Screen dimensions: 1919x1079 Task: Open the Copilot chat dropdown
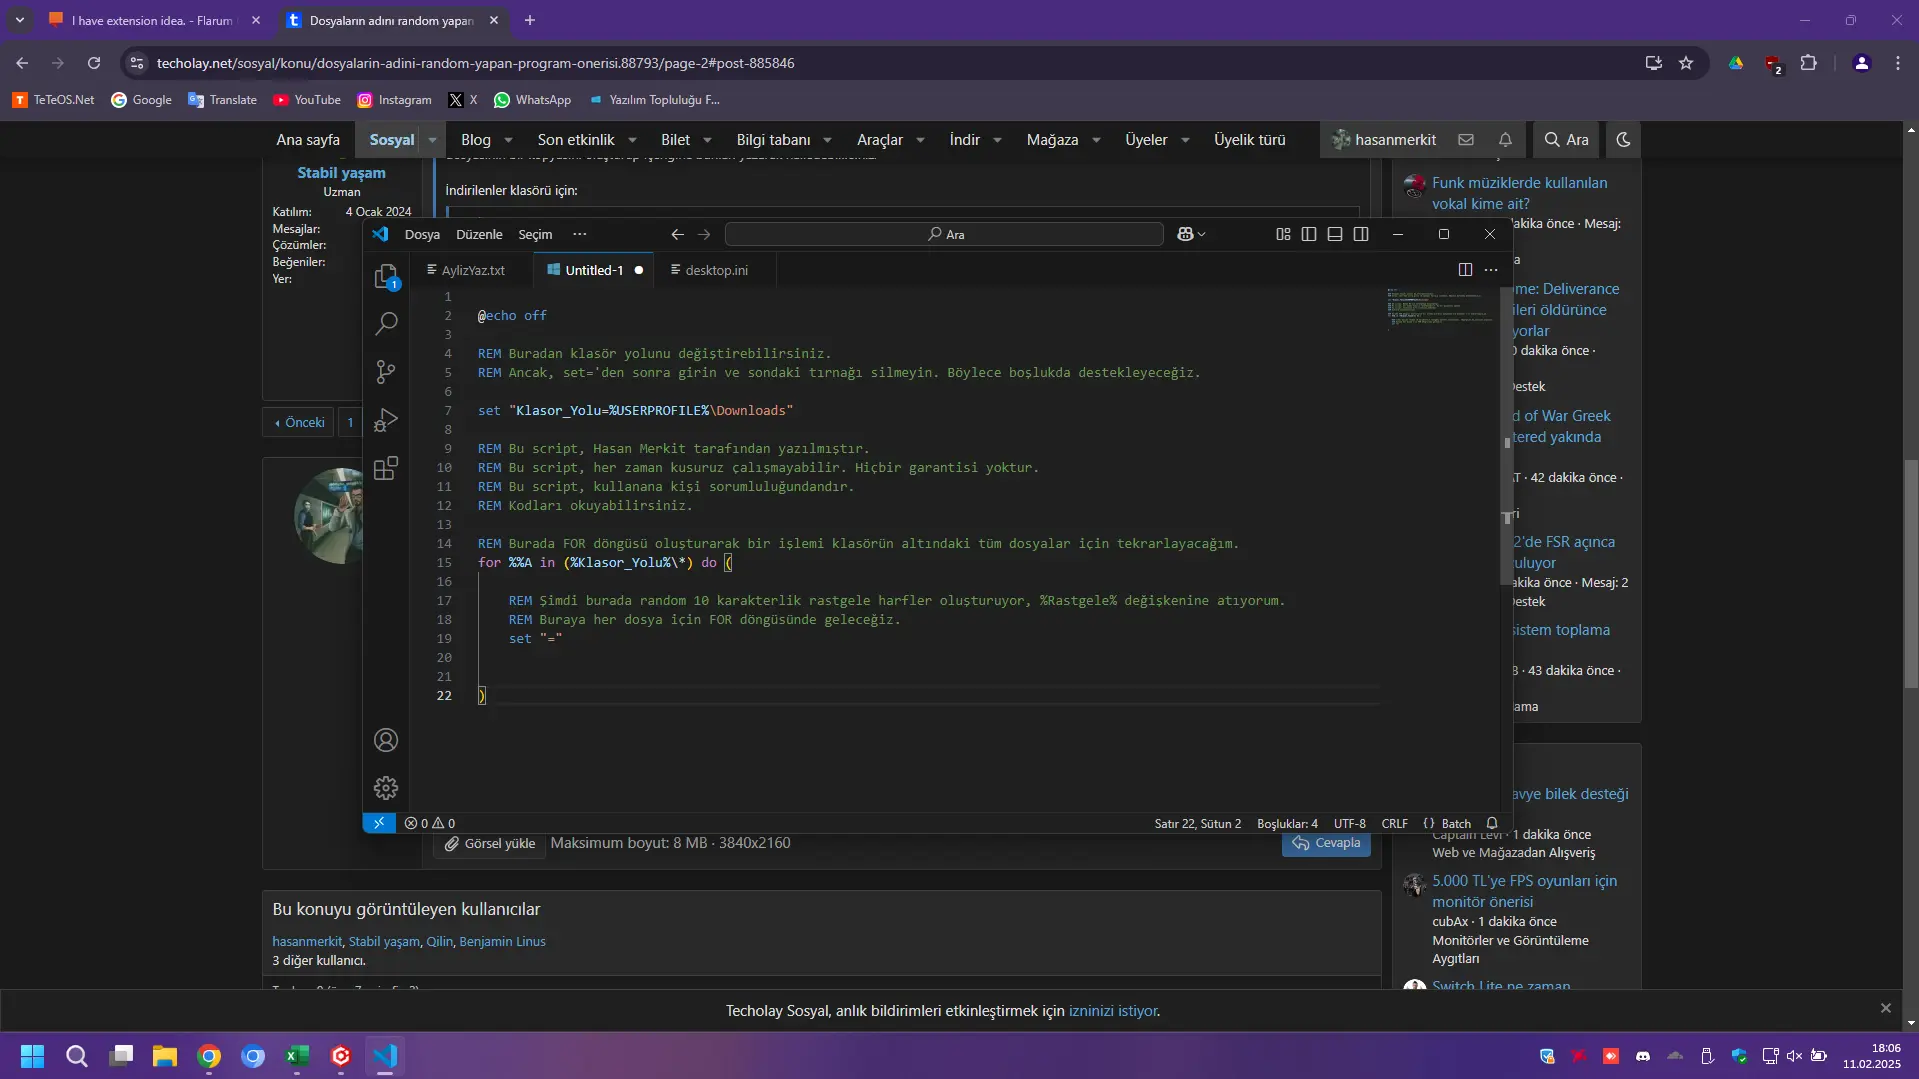(x=1191, y=234)
